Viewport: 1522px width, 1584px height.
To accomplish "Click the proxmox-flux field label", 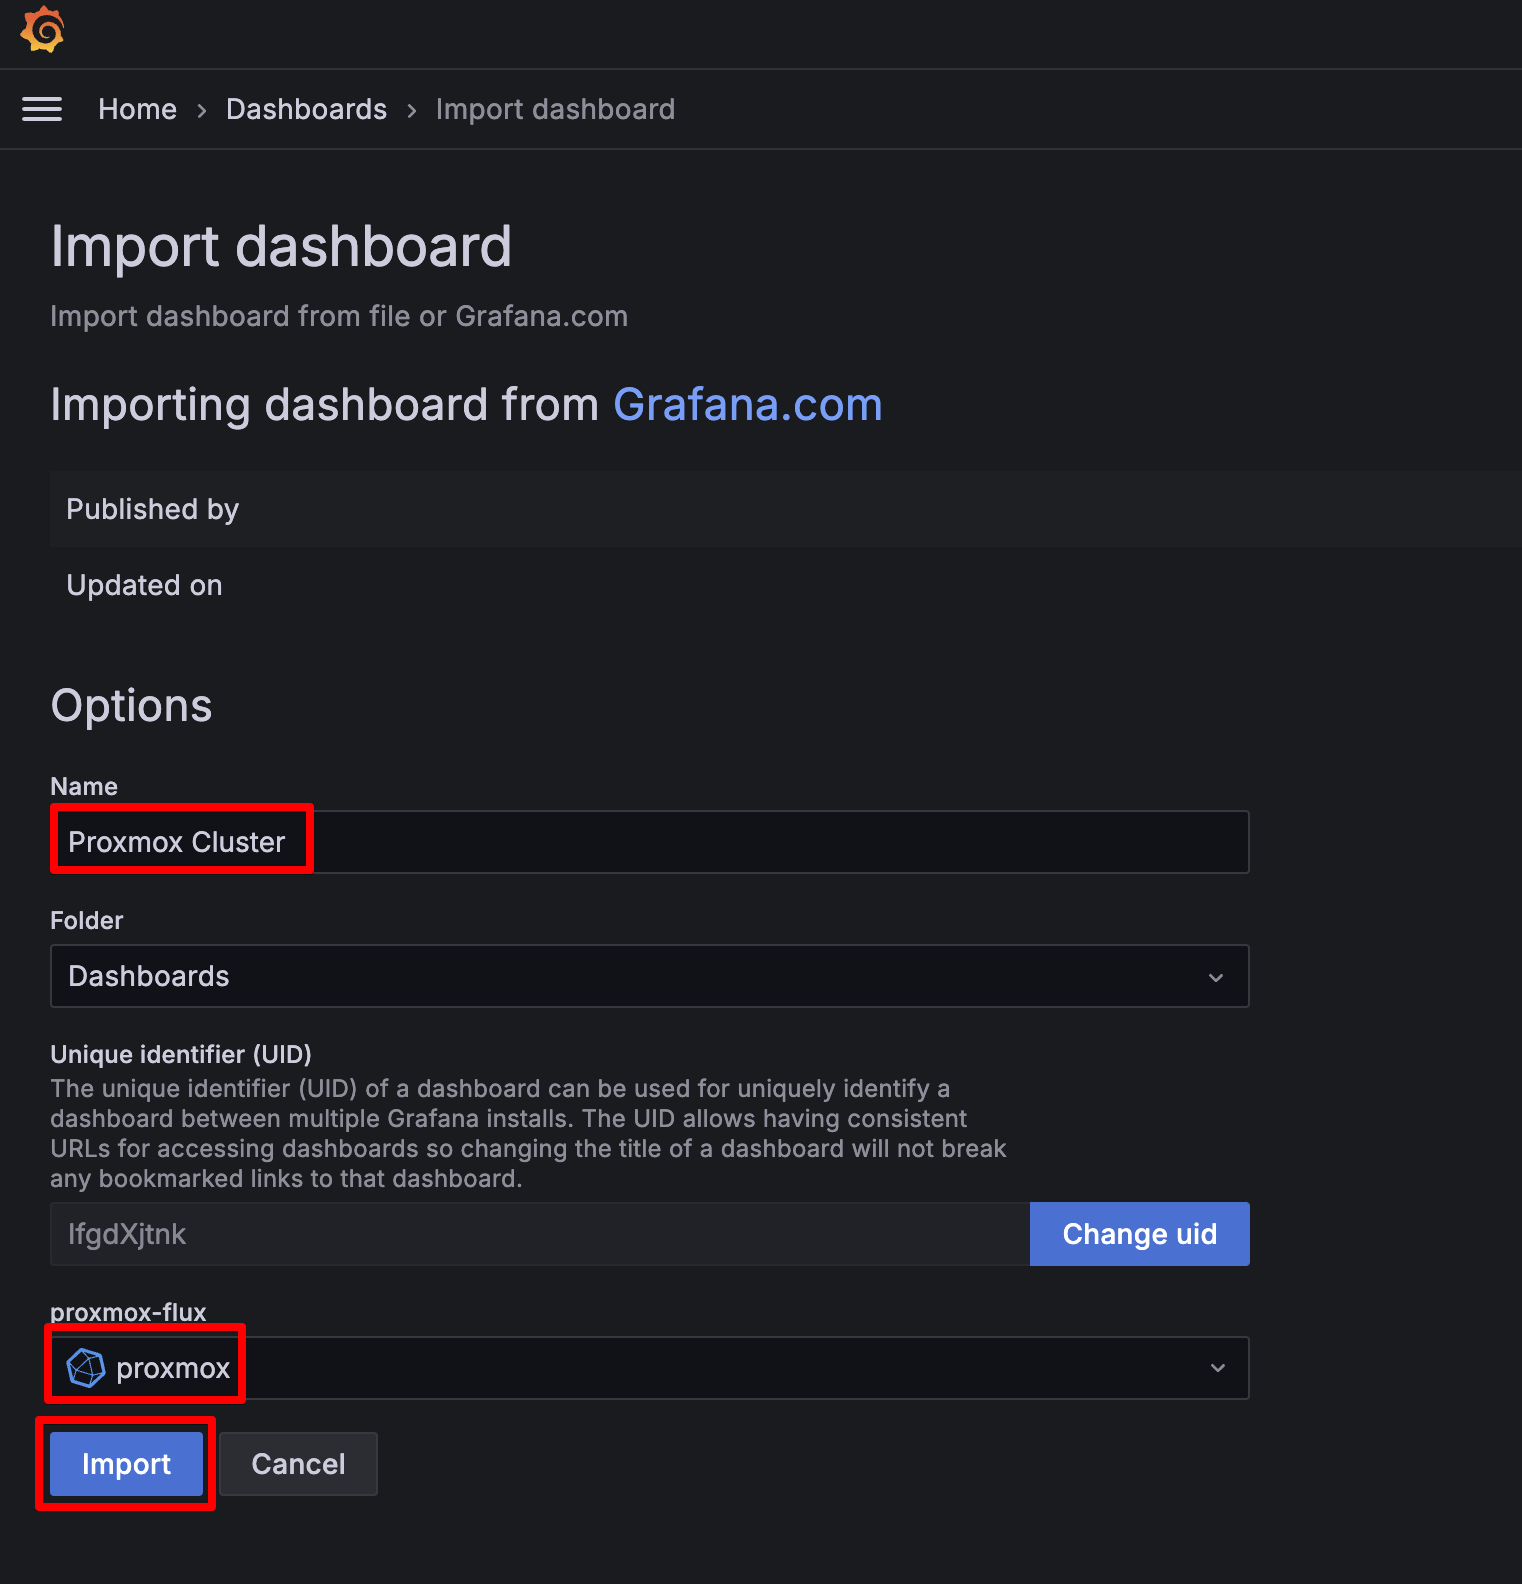I will [x=128, y=1312].
